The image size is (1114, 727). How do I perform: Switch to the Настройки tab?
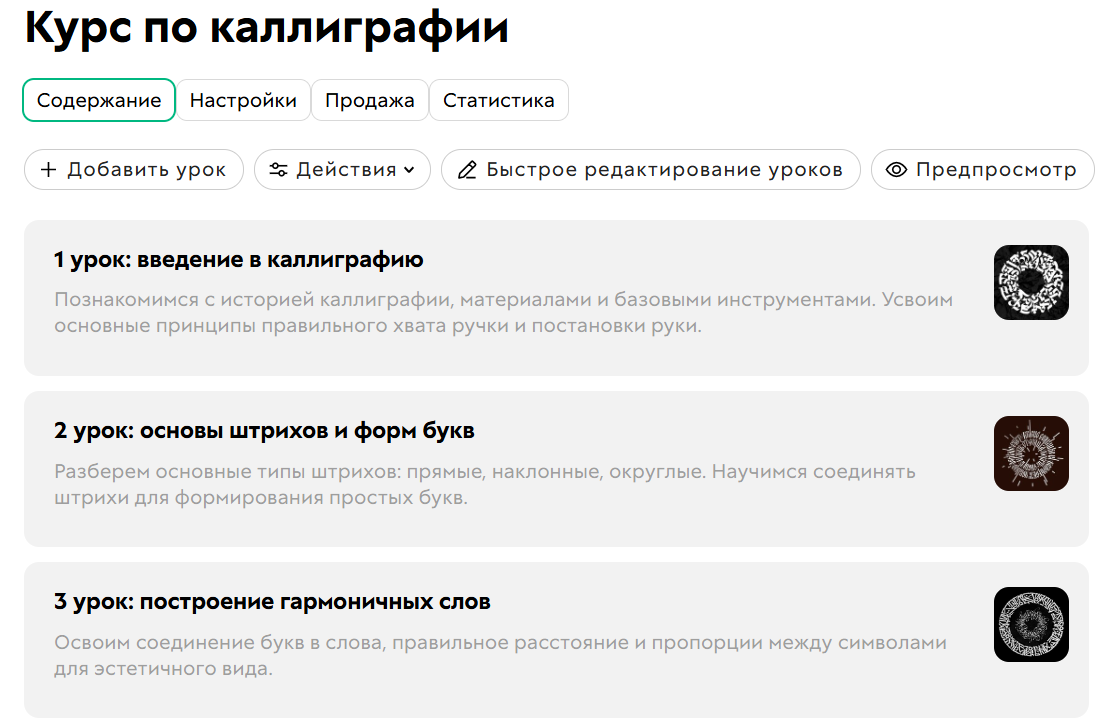(243, 99)
